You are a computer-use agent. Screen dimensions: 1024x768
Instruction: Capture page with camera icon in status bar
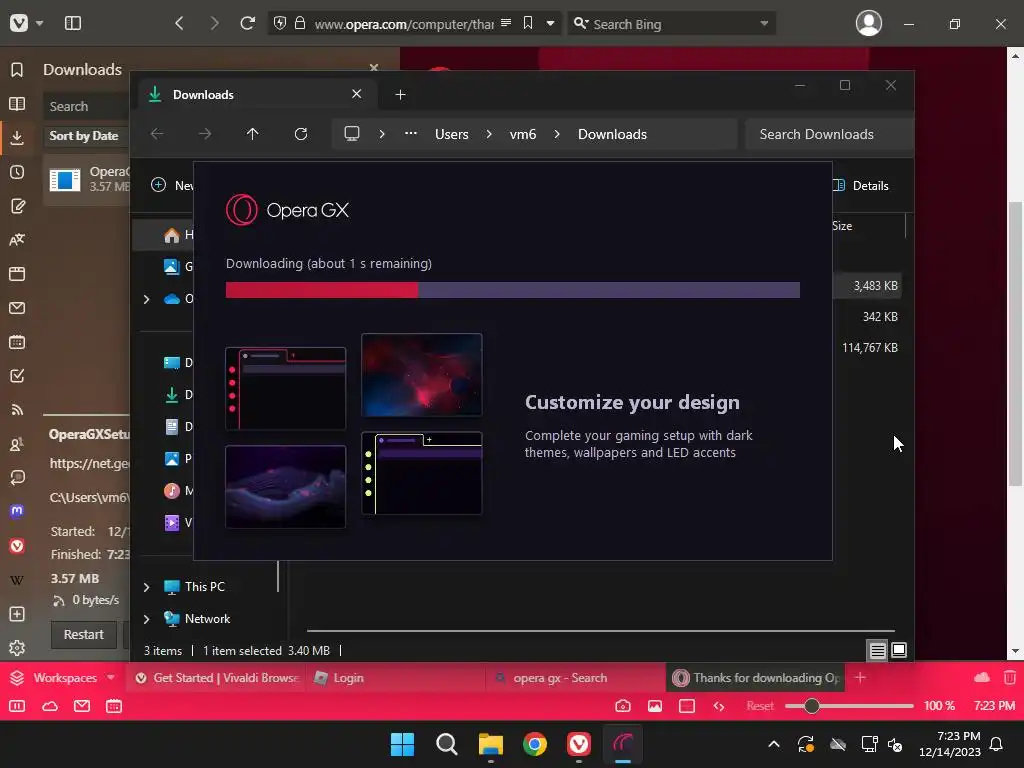(623, 706)
